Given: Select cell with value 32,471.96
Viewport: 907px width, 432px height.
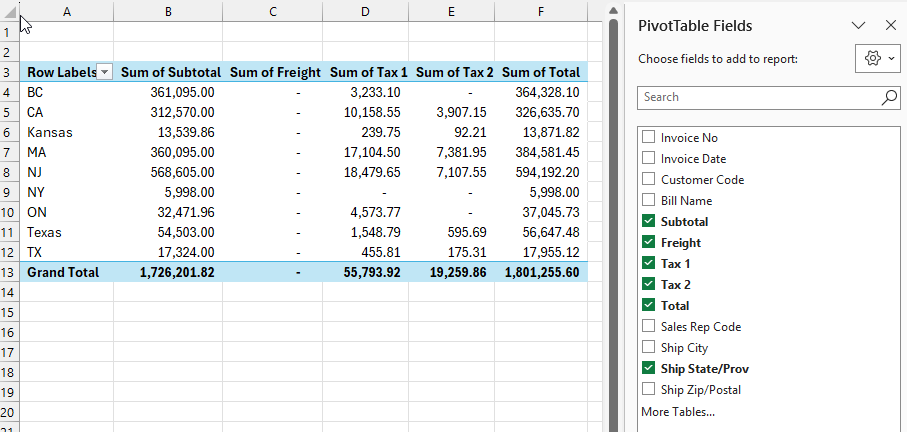Looking at the screenshot, I should pyautogui.click(x=168, y=212).
